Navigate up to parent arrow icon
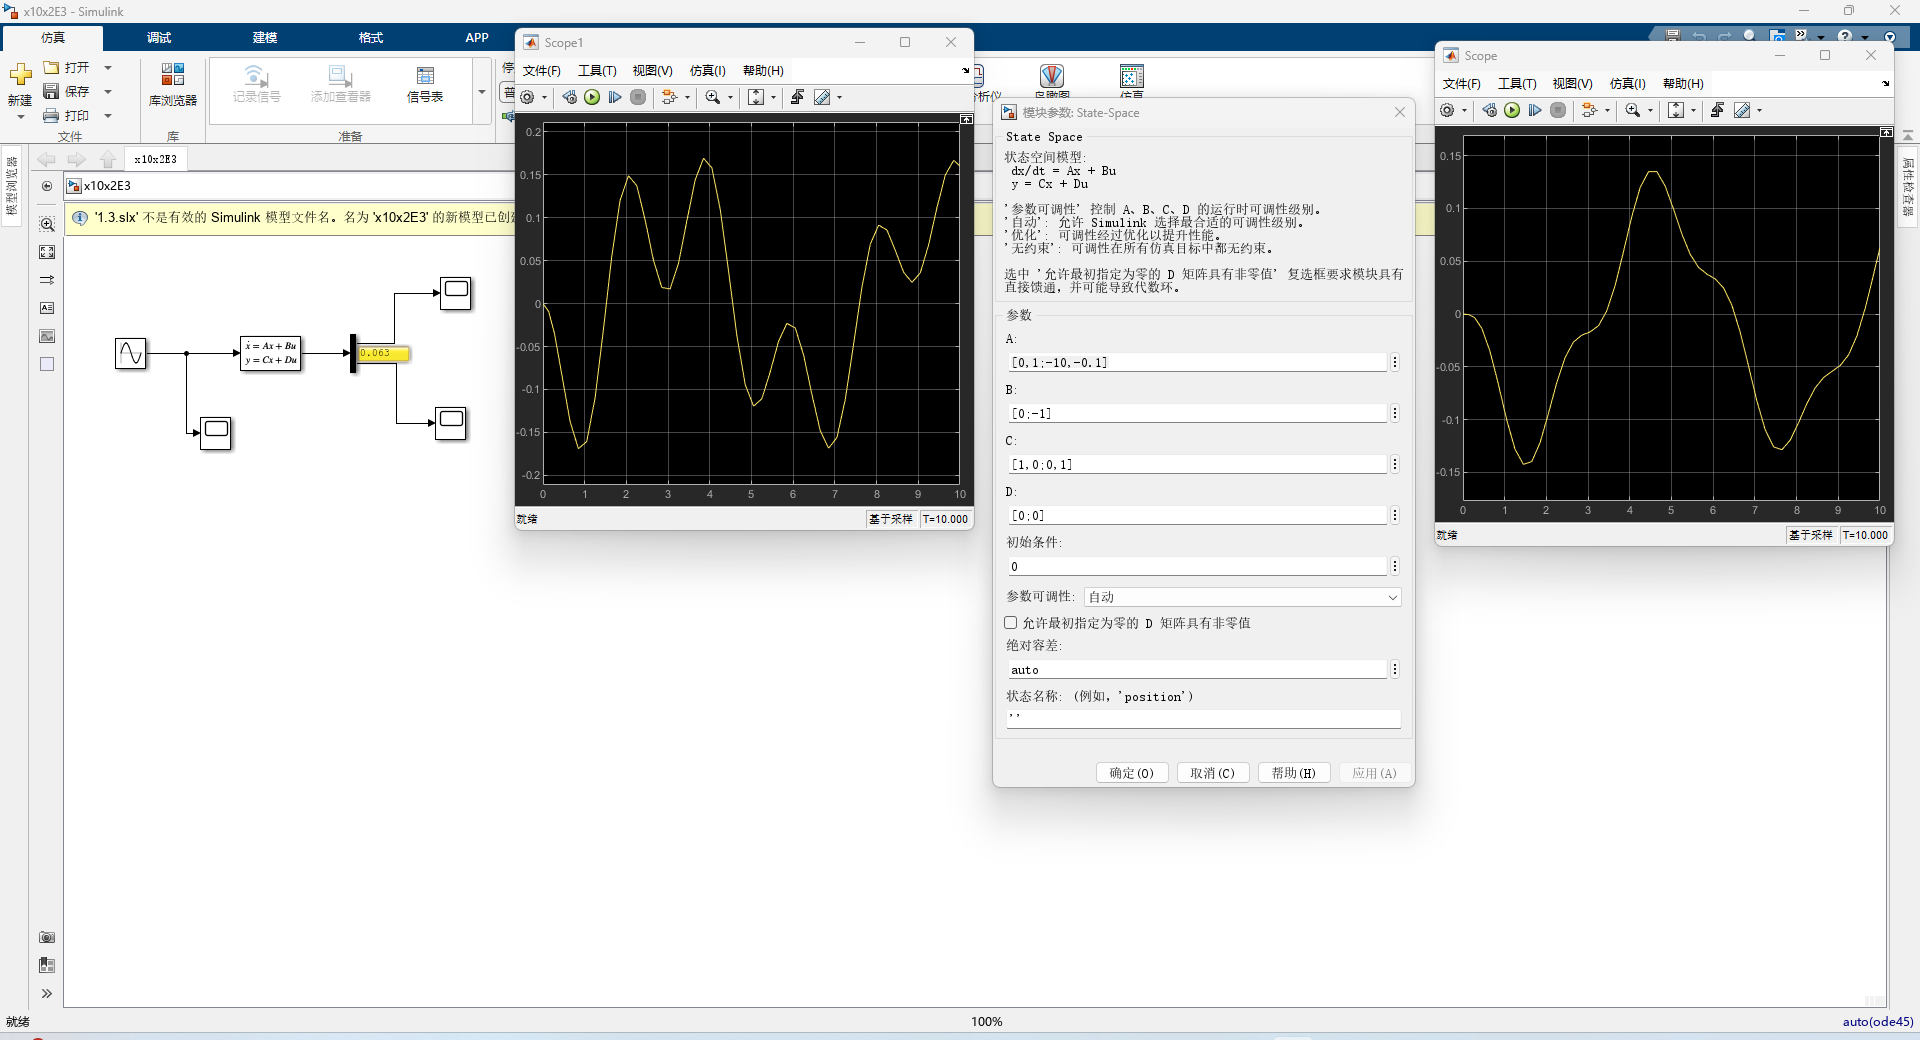Screen dimensions: 1920x1040 click(108, 159)
